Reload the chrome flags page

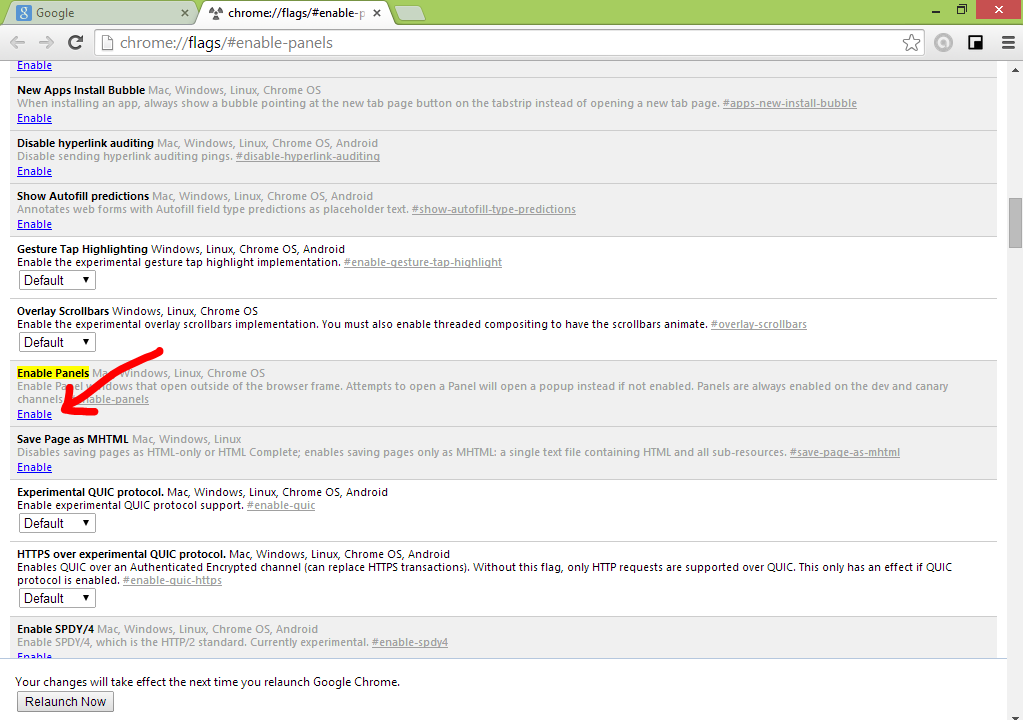(x=76, y=42)
